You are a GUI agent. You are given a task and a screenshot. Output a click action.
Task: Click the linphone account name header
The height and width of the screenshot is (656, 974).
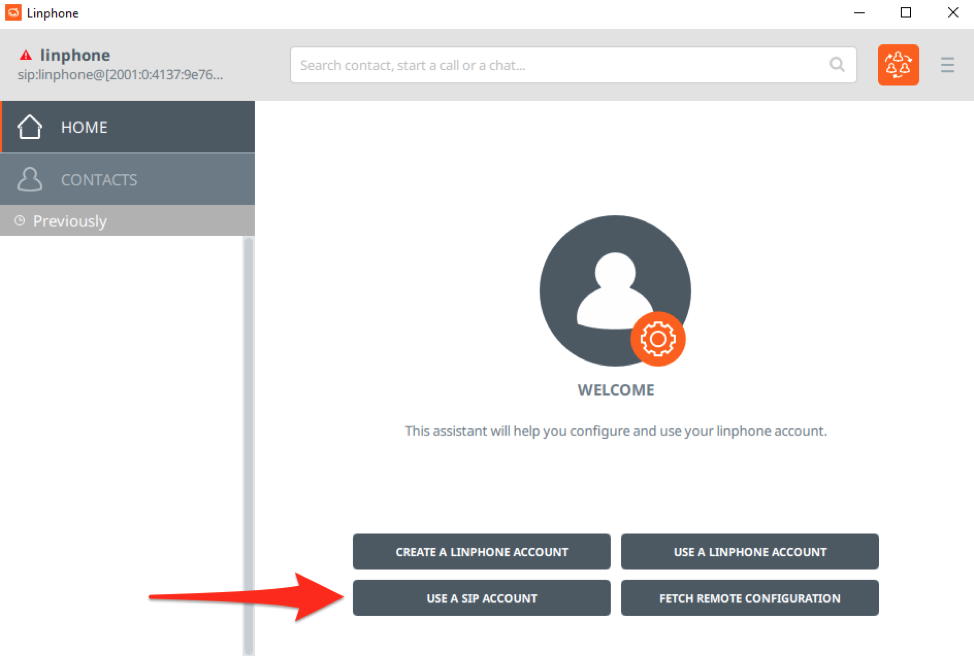[75, 55]
